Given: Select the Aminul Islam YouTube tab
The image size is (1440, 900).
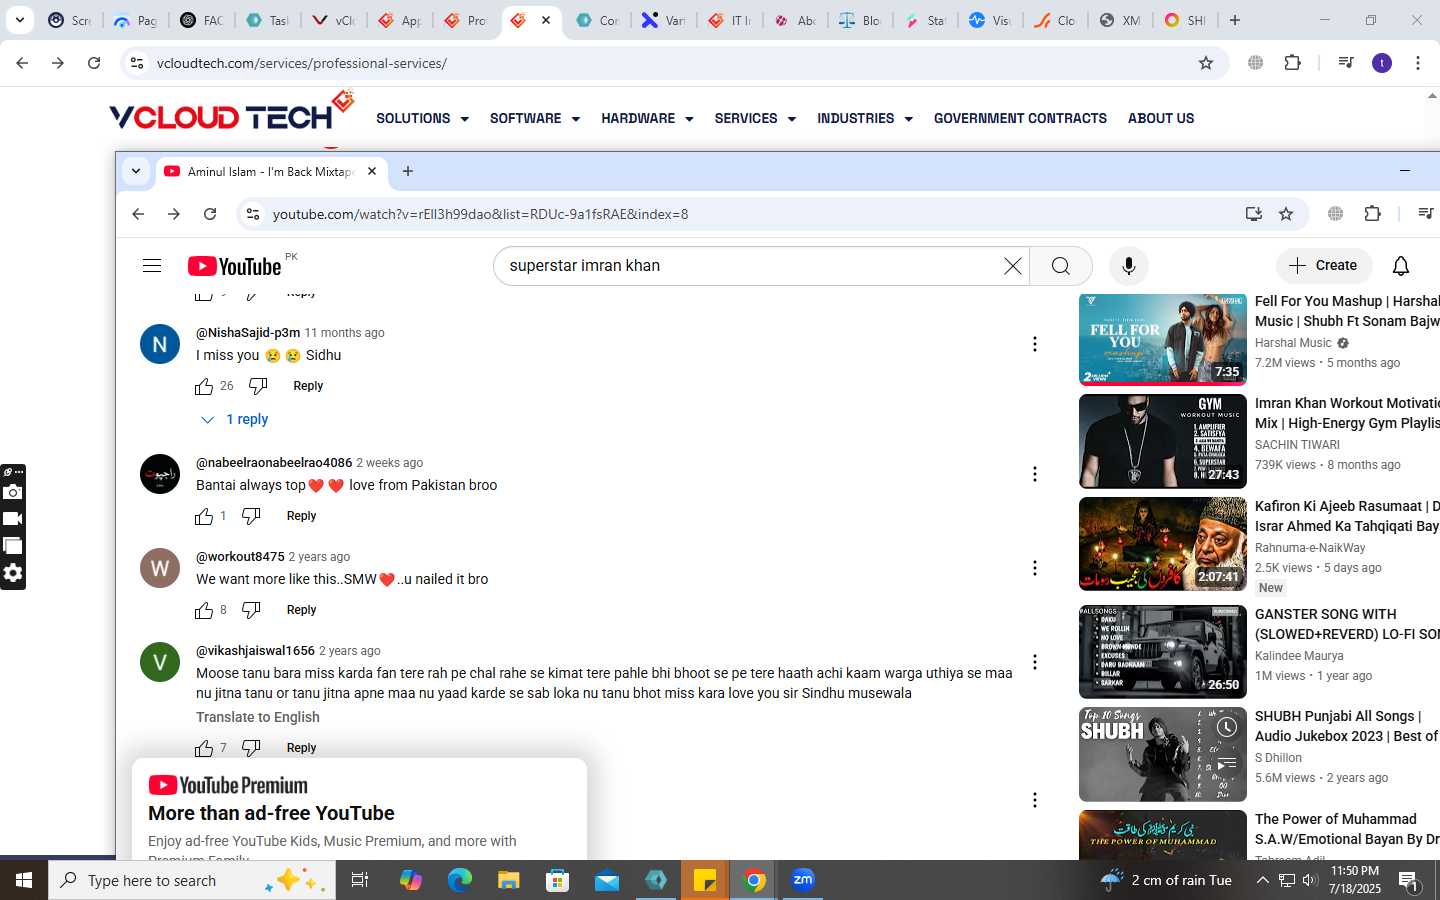Looking at the screenshot, I should [x=270, y=171].
